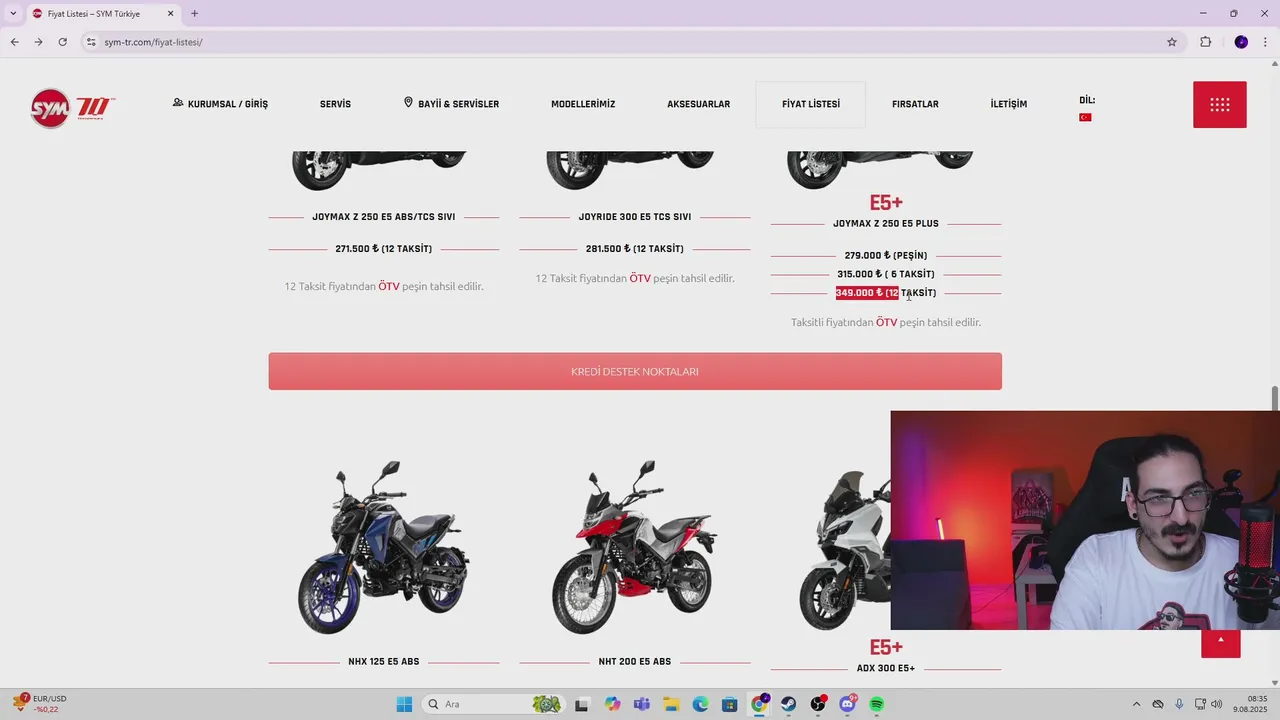Open a new tab with plus button
The width and height of the screenshot is (1280, 720).
(194, 14)
